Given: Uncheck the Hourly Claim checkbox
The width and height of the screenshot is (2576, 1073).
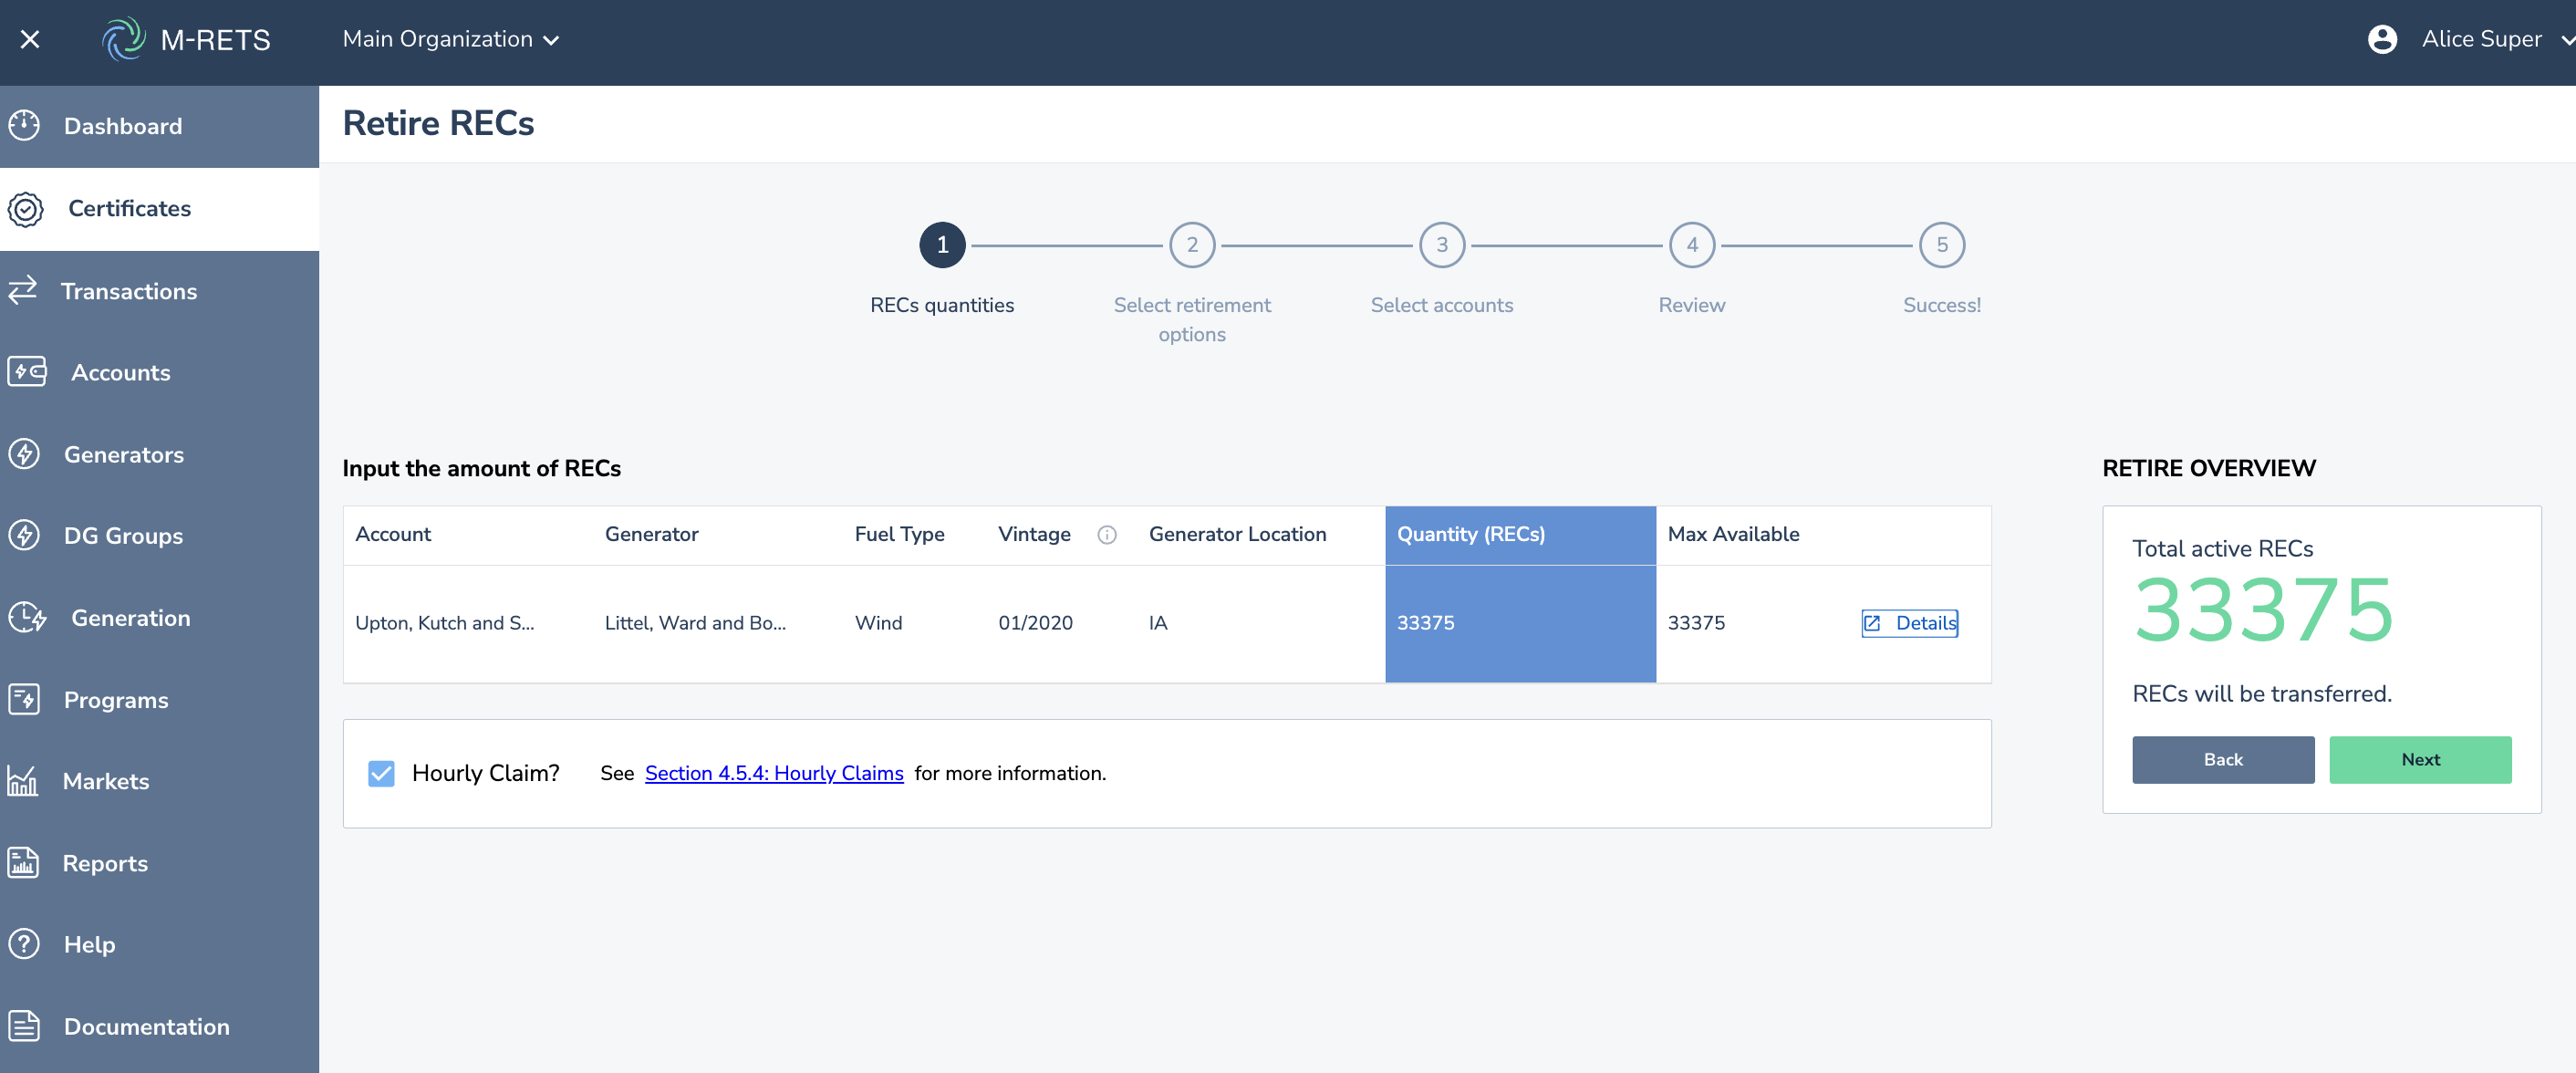Looking at the screenshot, I should coord(381,773).
